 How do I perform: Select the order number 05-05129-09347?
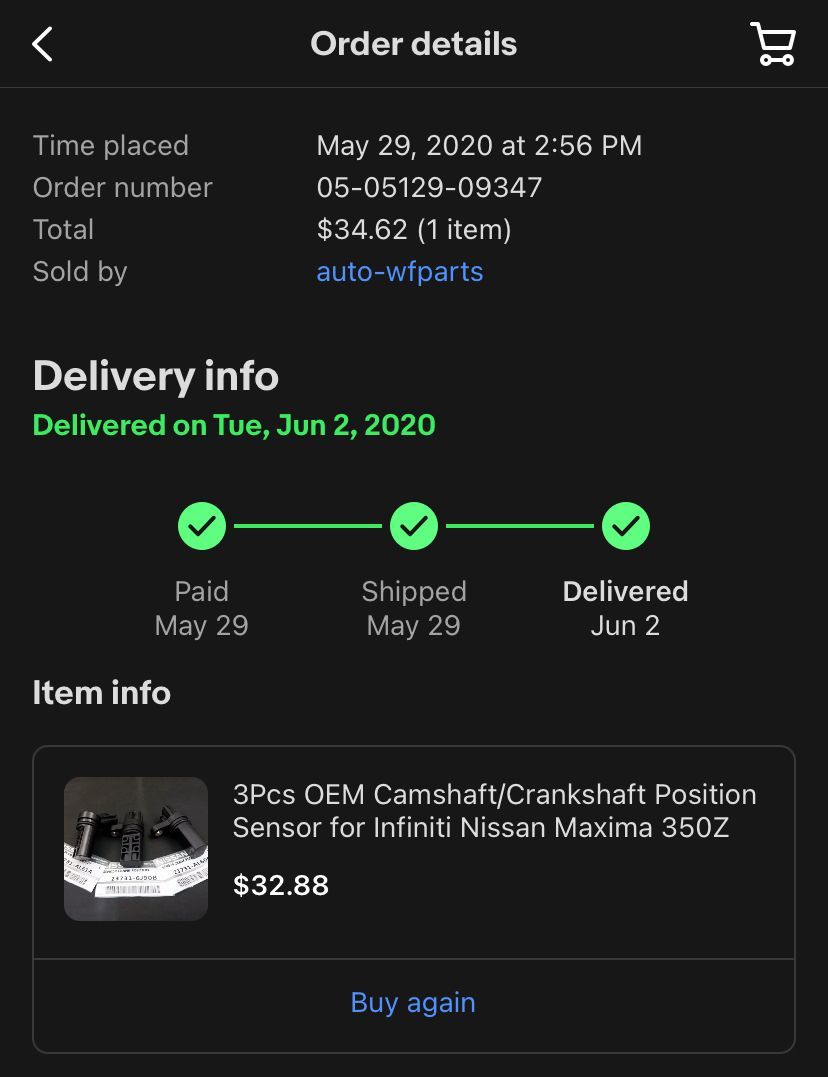tap(429, 188)
